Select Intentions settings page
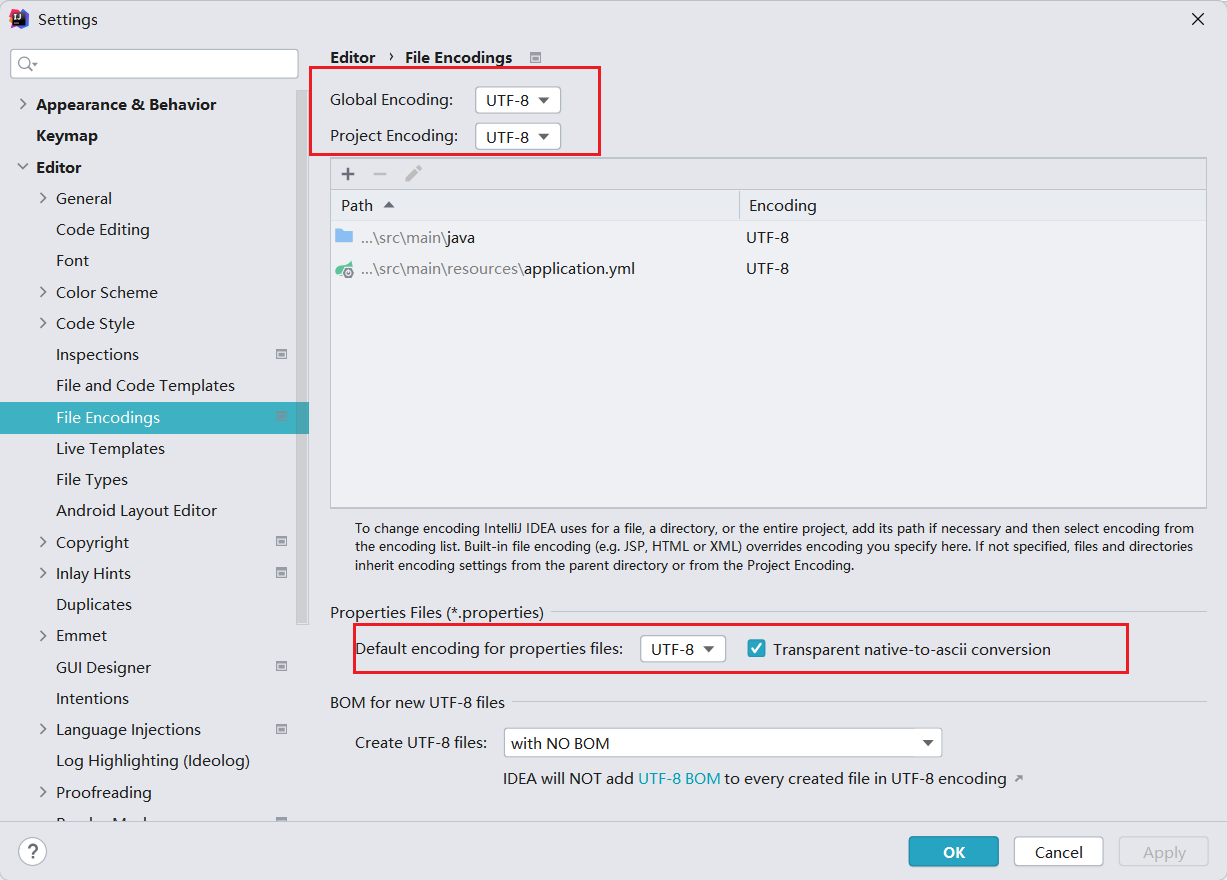 coord(92,698)
